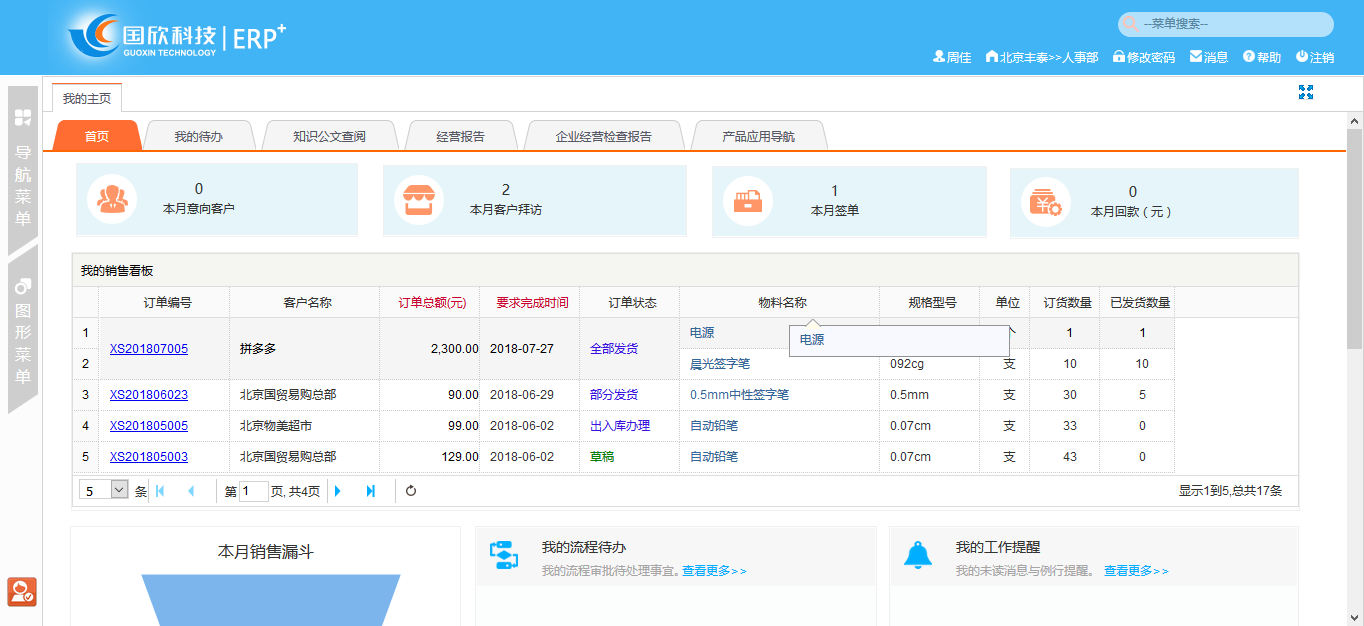
Task: Refresh the sales table
Action: [x=410, y=491]
